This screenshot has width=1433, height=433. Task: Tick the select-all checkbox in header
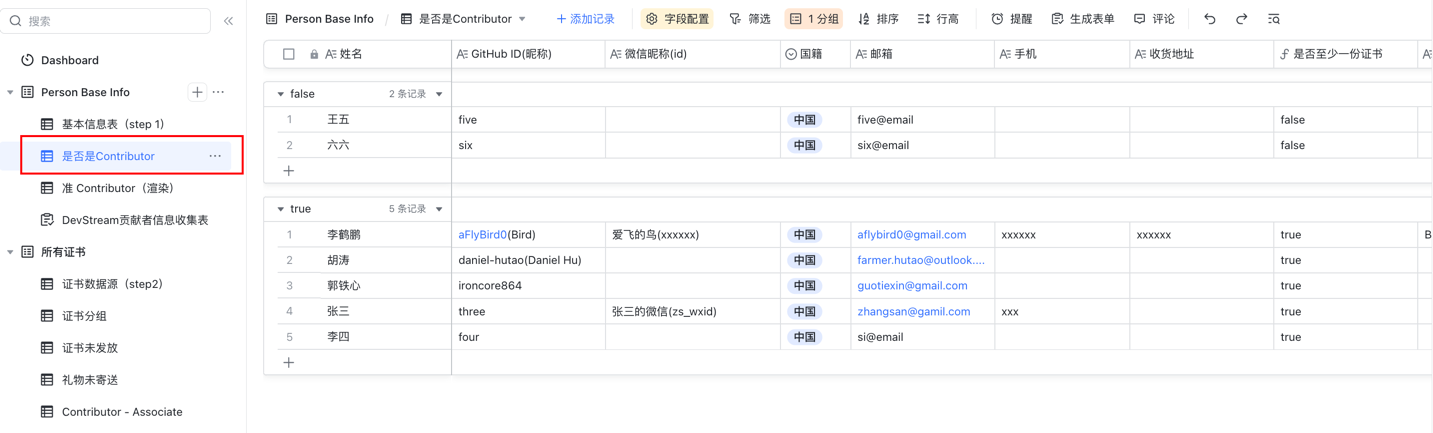(289, 54)
